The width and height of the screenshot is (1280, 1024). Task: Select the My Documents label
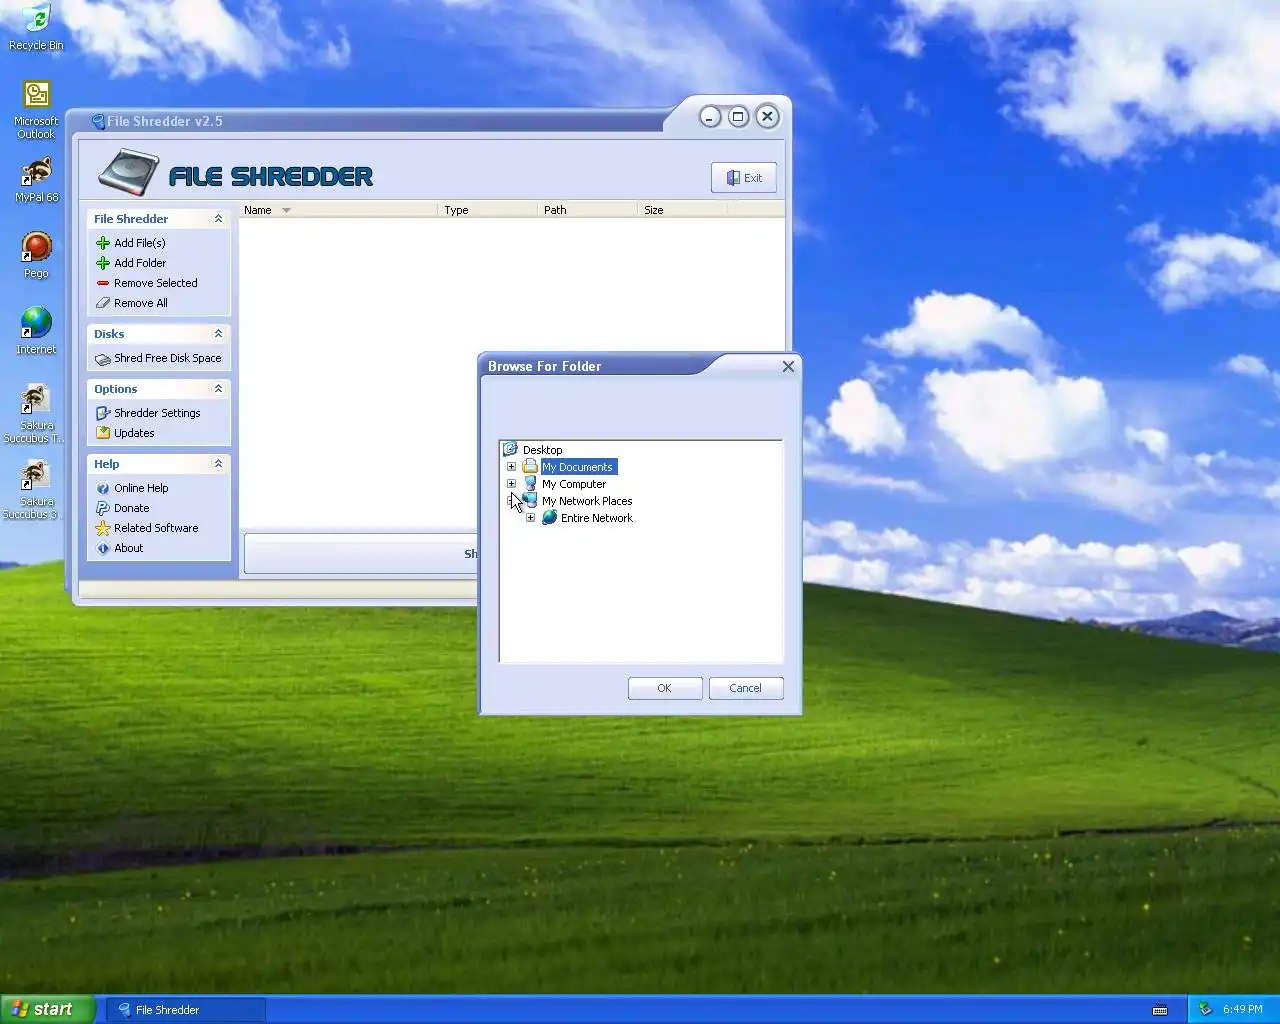(x=579, y=467)
